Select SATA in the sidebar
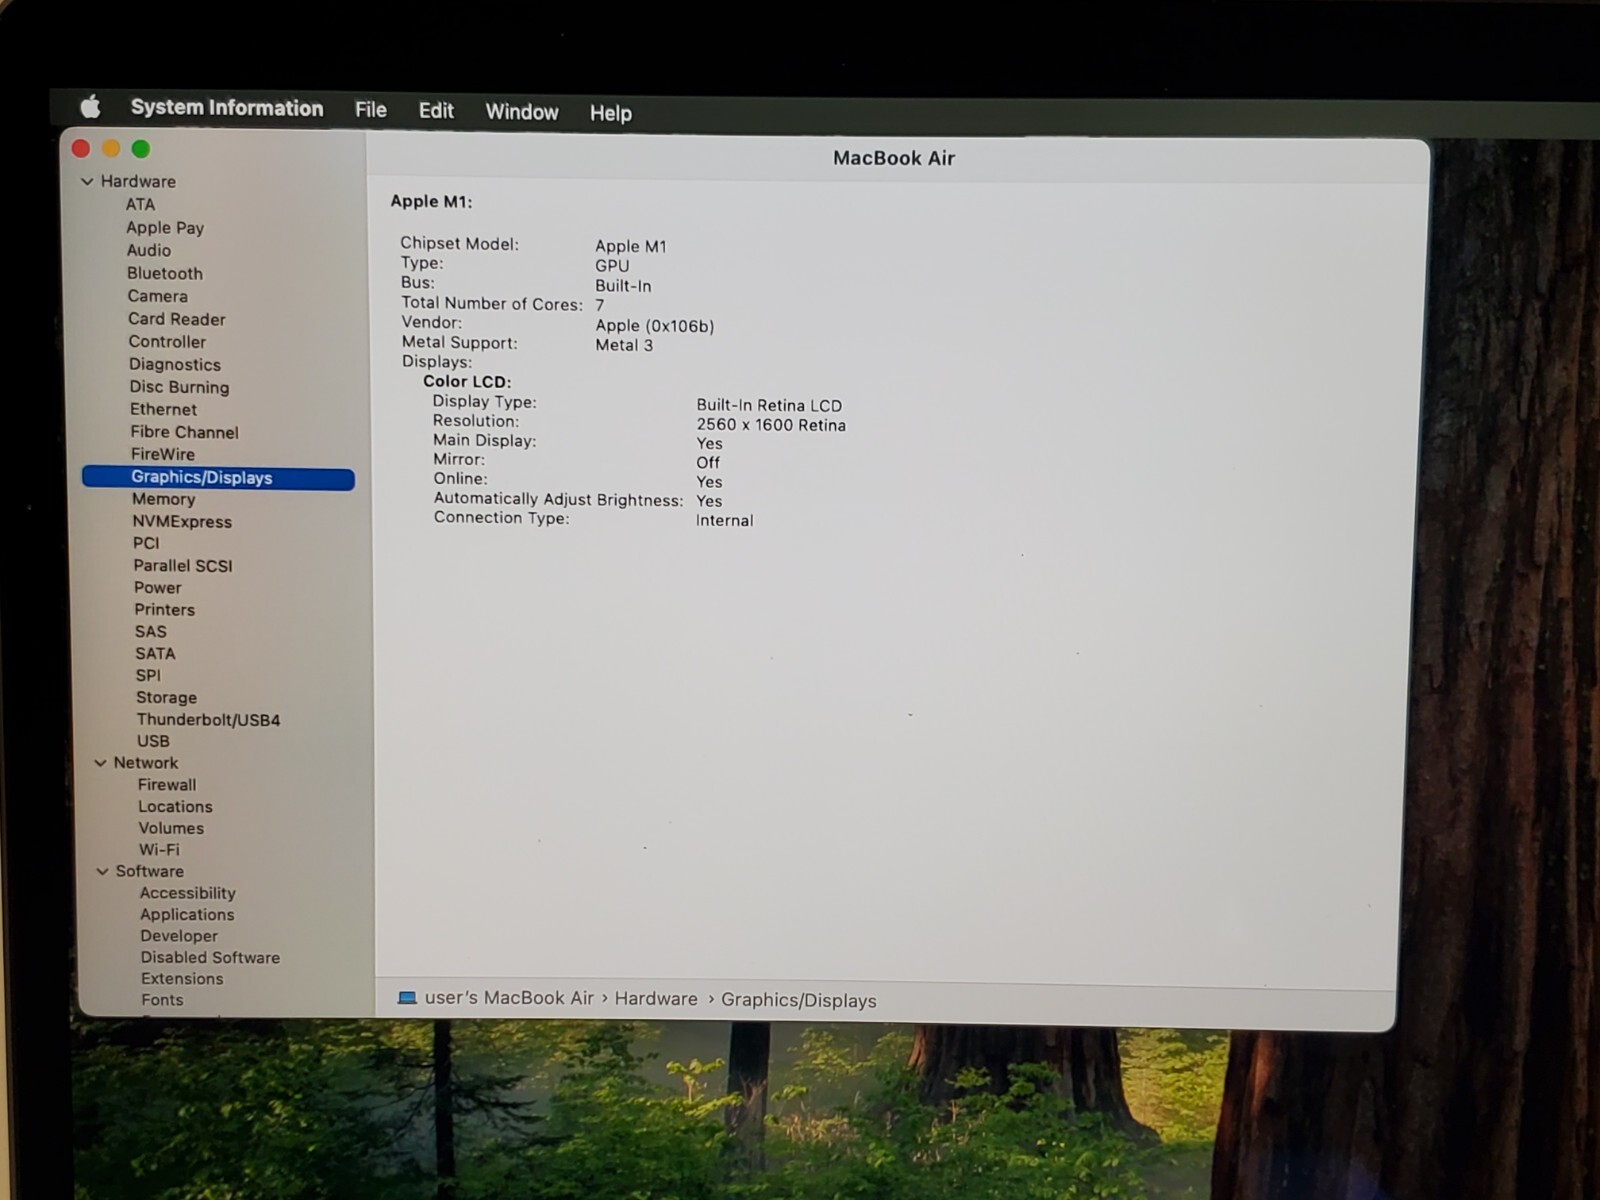1600x1200 pixels. pyautogui.click(x=155, y=654)
